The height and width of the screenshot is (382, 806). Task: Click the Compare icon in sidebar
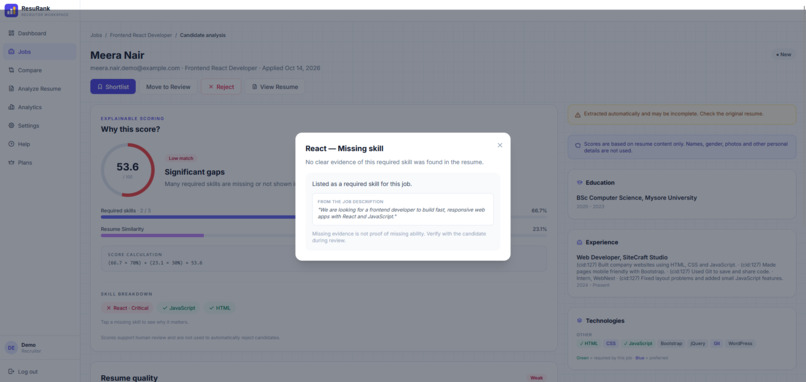11,70
